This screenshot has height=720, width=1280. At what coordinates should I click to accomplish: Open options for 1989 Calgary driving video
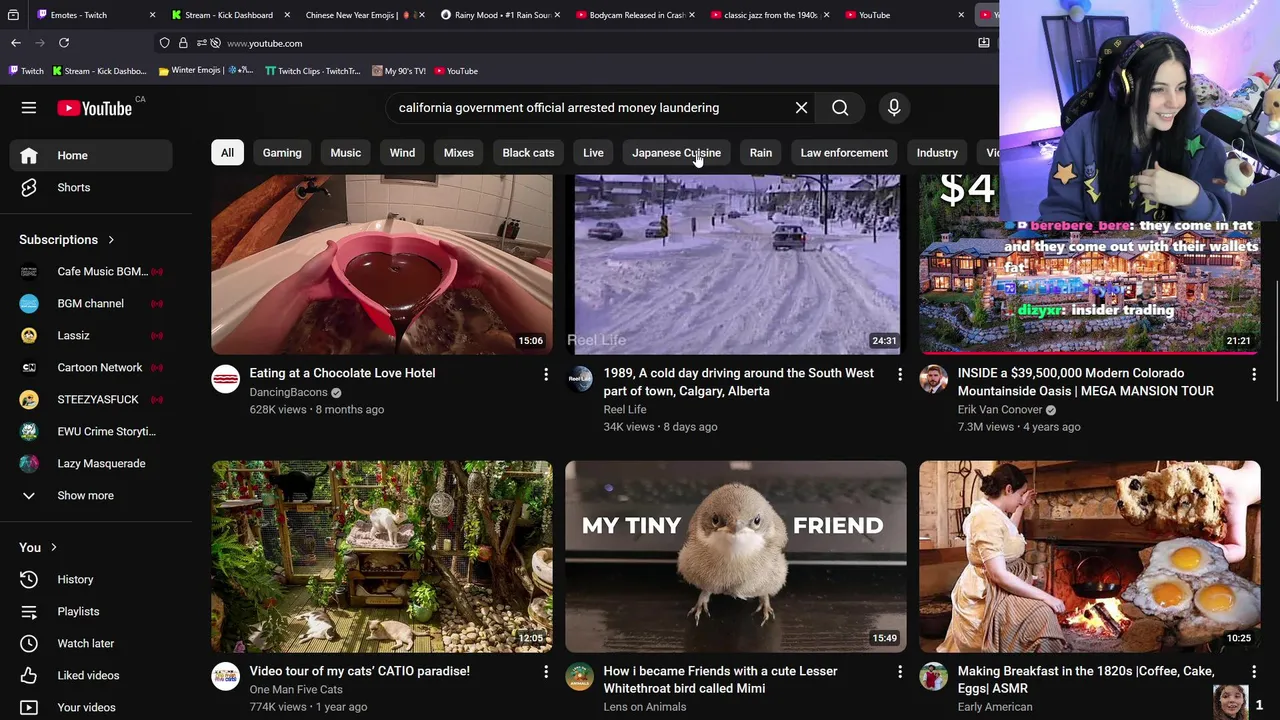[x=900, y=374]
